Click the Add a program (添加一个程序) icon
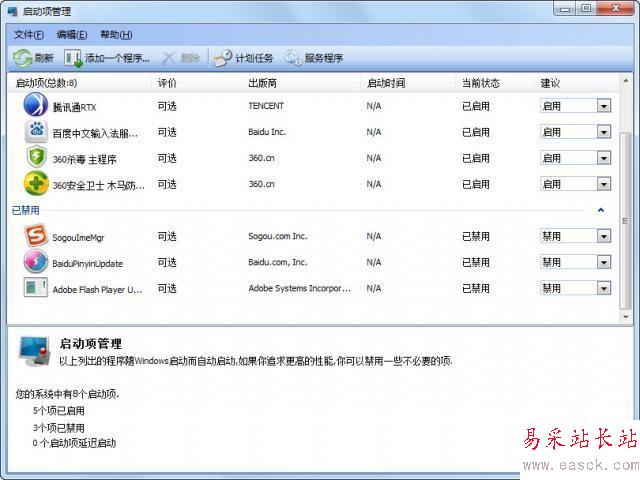The width and height of the screenshot is (640, 480). click(x=73, y=58)
